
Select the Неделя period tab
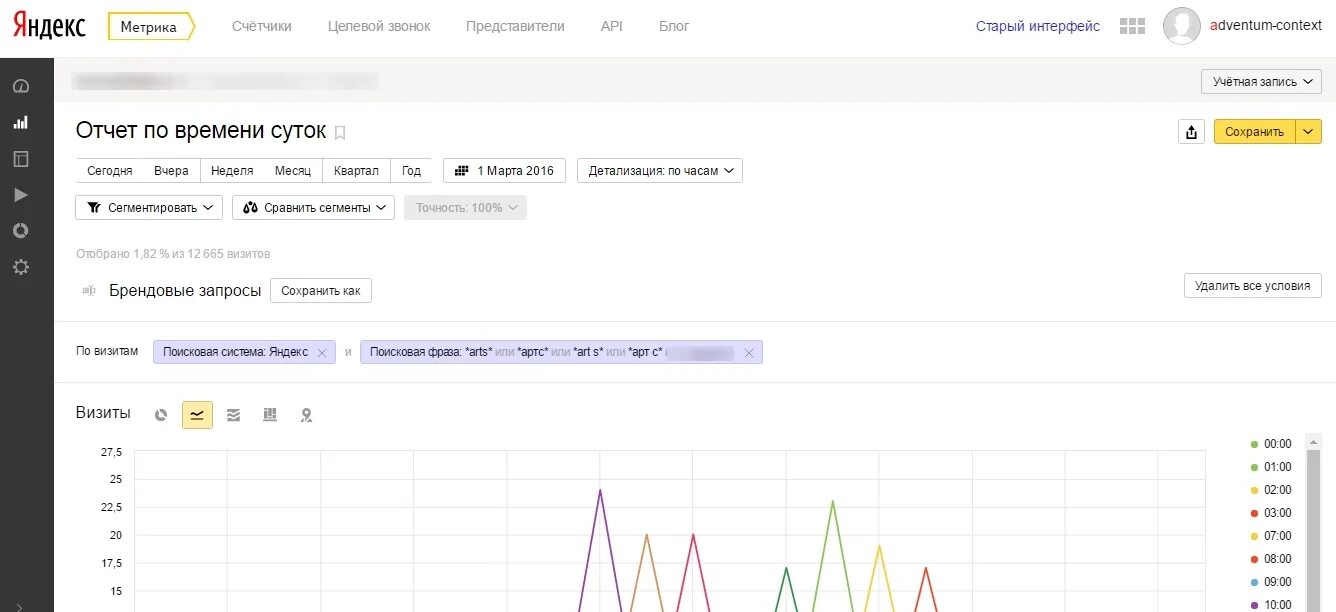(232, 171)
